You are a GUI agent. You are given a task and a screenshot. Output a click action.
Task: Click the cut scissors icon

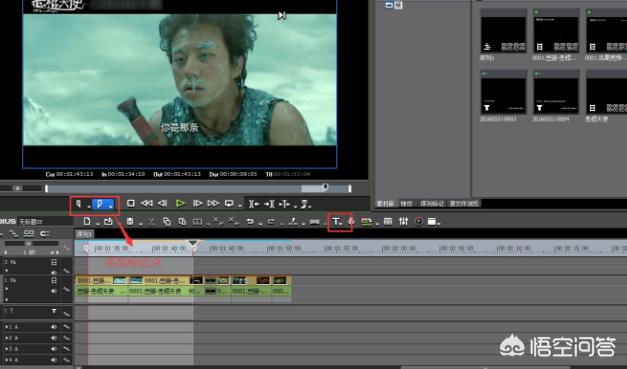pos(152,221)
